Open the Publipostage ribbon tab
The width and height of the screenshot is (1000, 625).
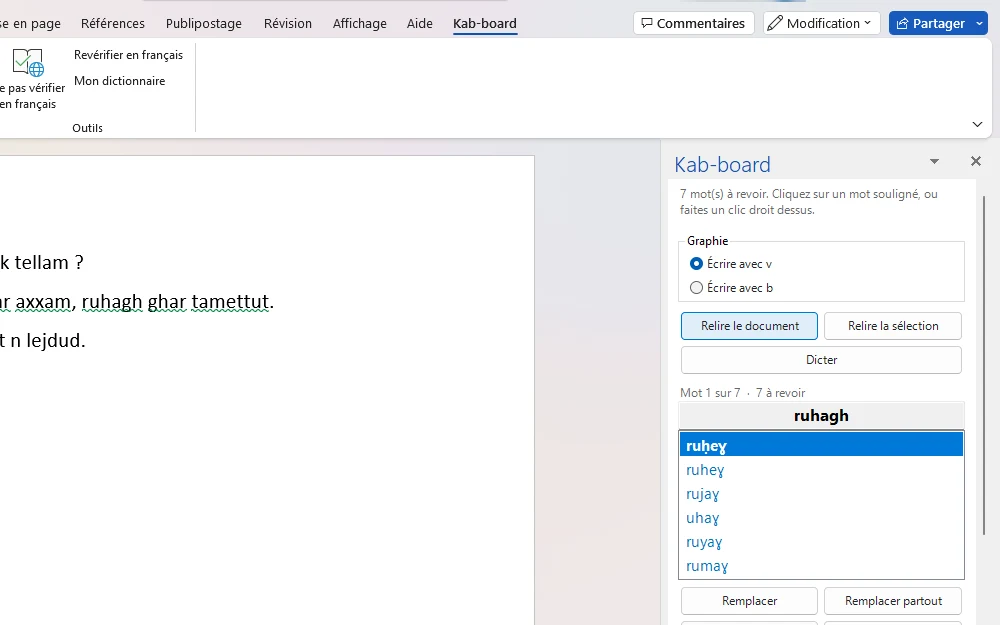203,24
